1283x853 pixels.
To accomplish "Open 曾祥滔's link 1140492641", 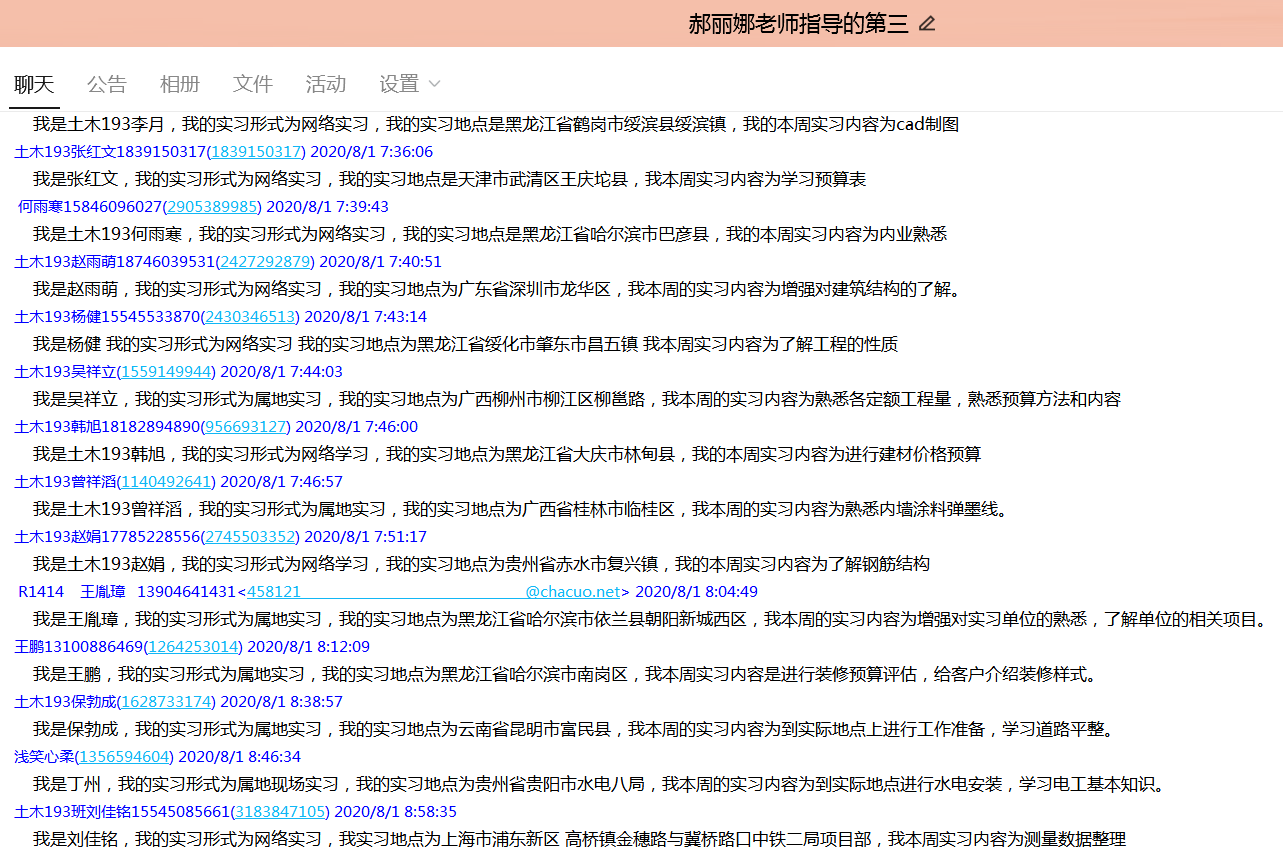I will [166, 482].
